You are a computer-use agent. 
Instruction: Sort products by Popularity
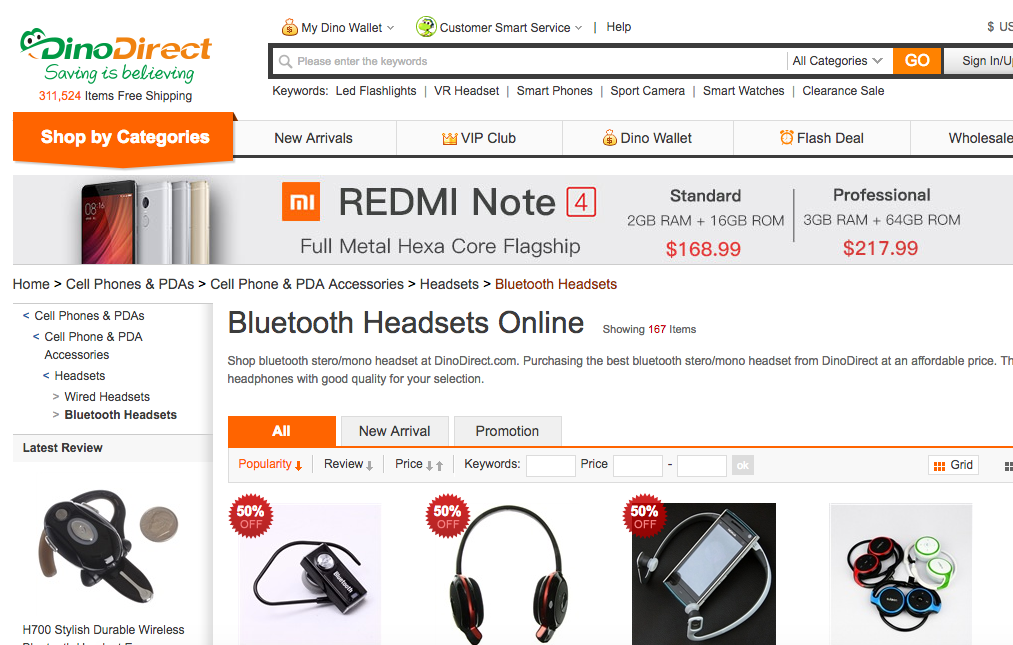270,464
